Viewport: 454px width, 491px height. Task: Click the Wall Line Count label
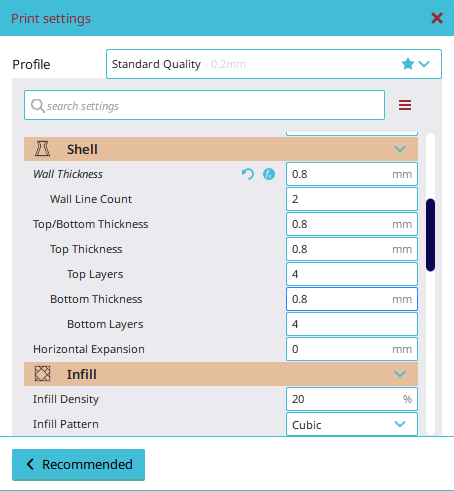tap(91, 199)
